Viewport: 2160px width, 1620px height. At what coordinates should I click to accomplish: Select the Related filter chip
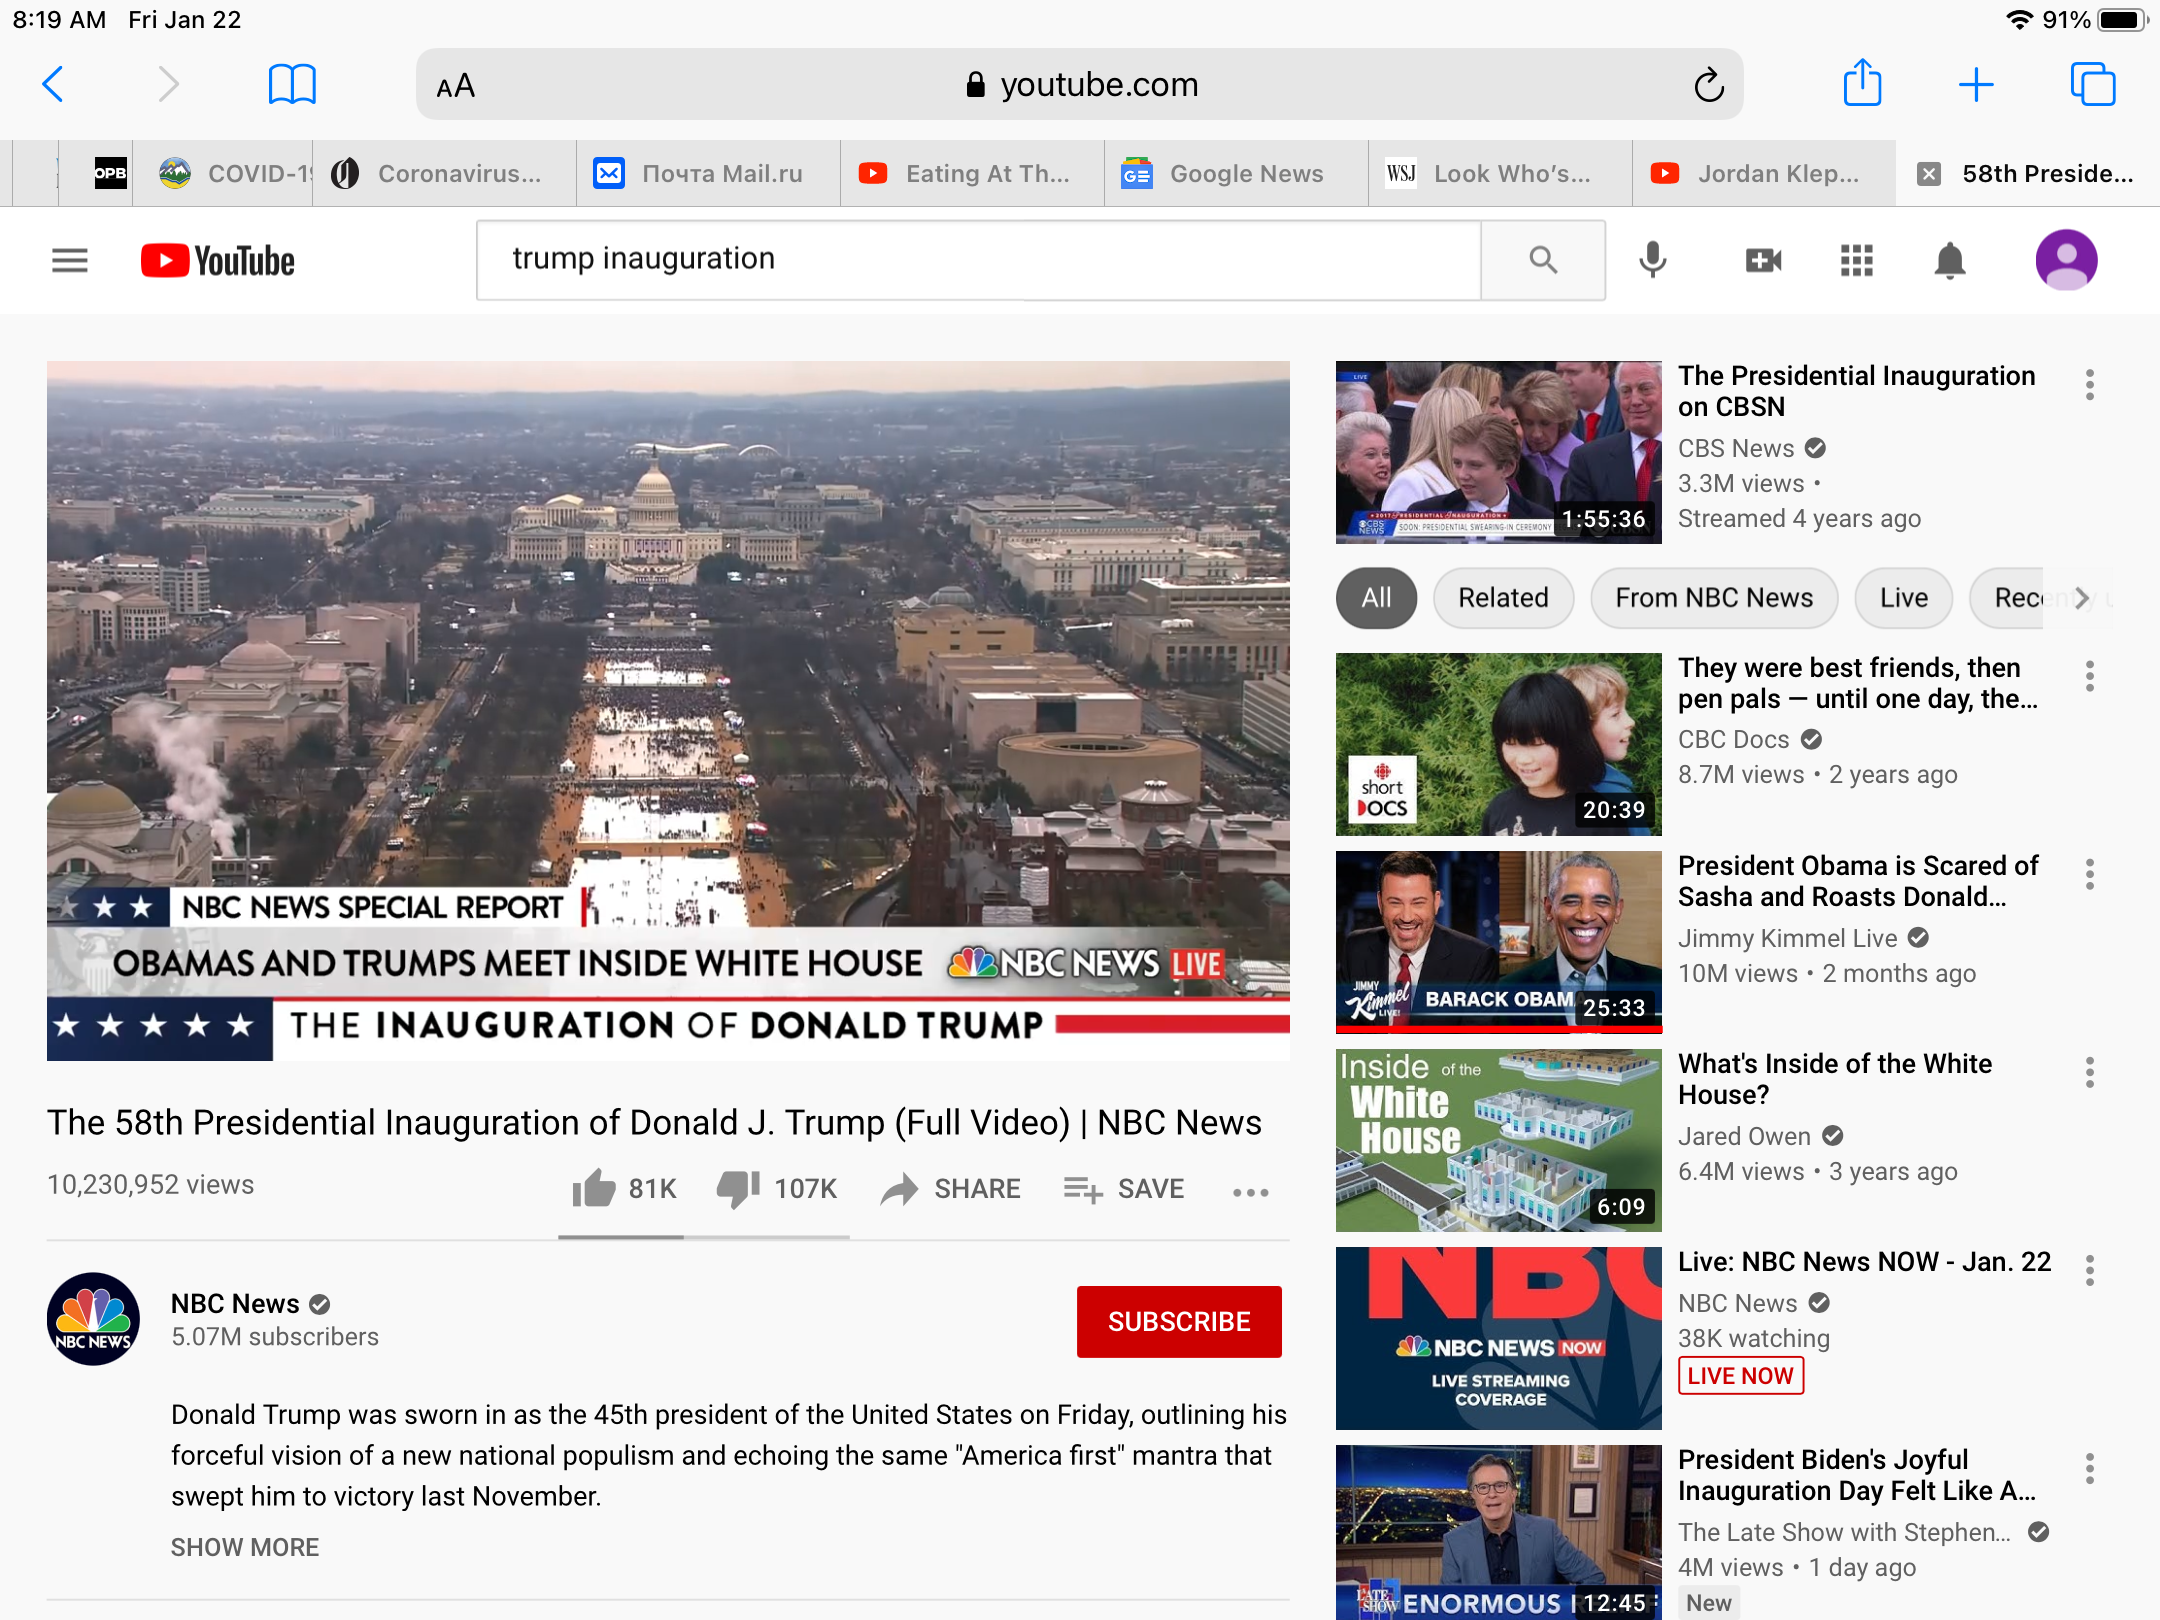(1502, 598)
